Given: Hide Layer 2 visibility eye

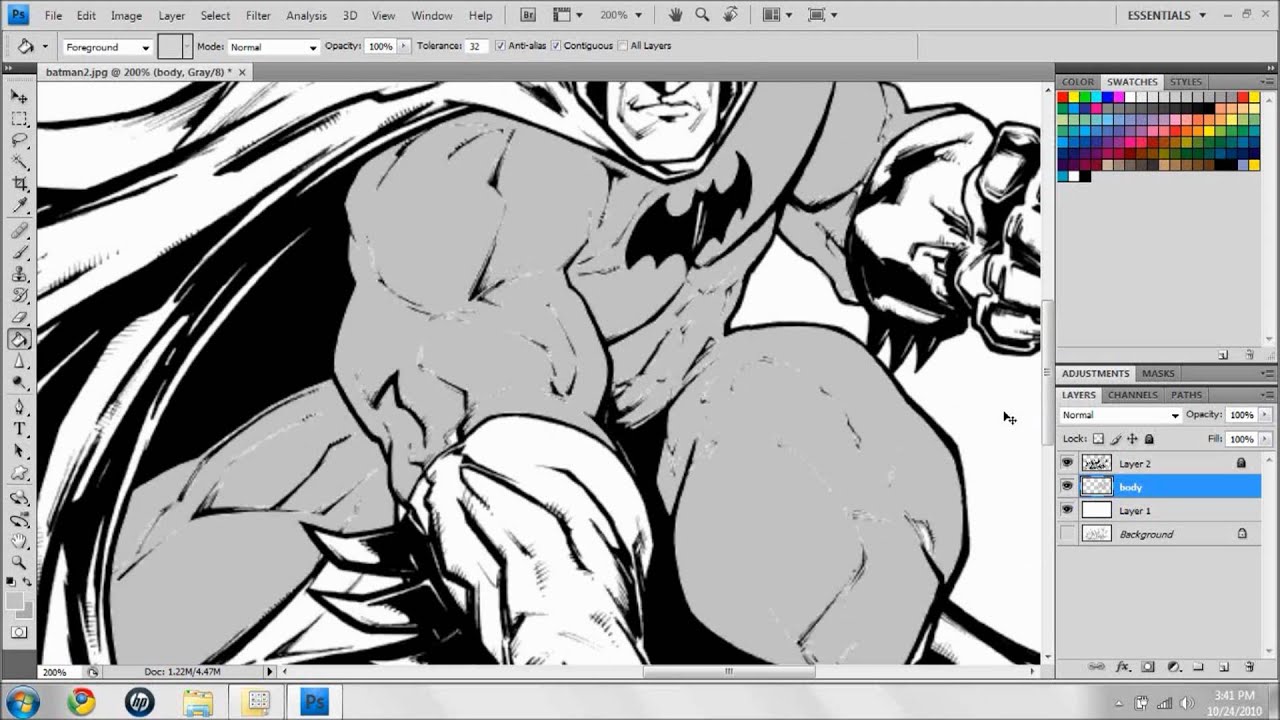Looking at the screenshot, I should (1067, 464).
